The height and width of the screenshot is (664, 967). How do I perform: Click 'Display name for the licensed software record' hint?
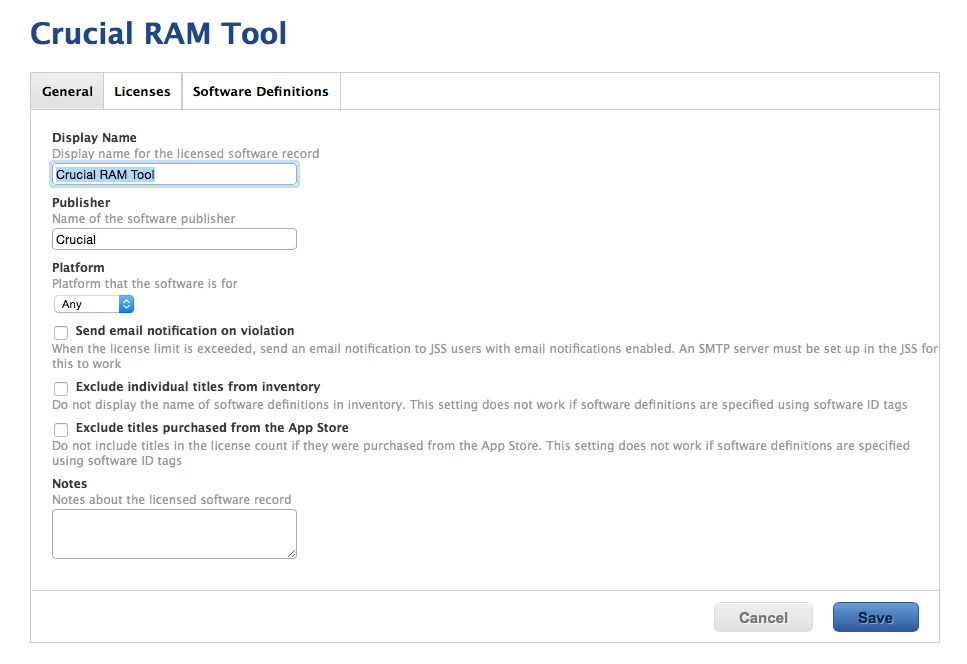pos(186,154)
